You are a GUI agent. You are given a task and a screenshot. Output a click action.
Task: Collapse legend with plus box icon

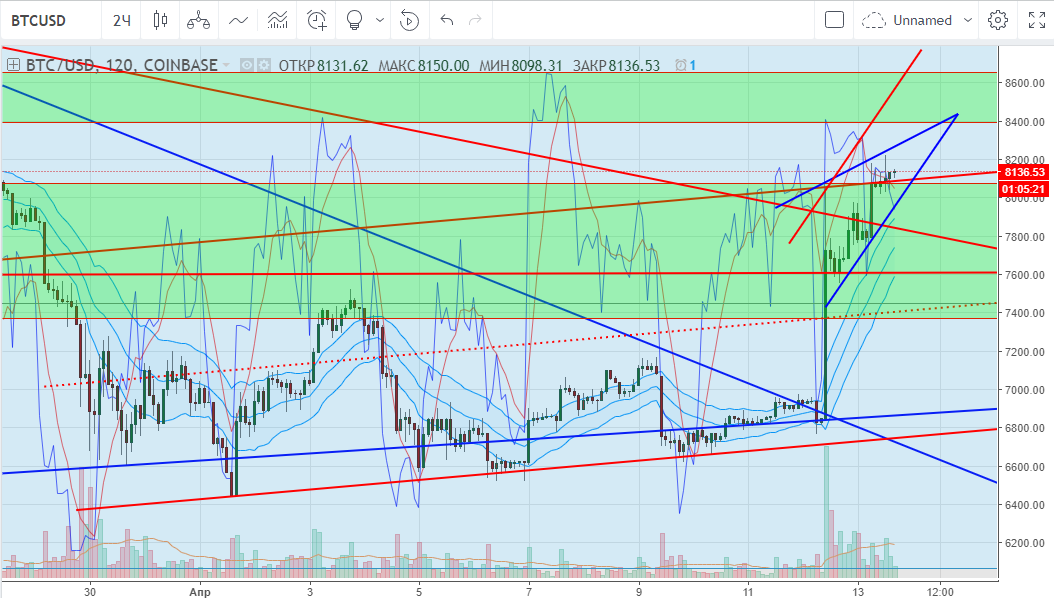[13, 65]
